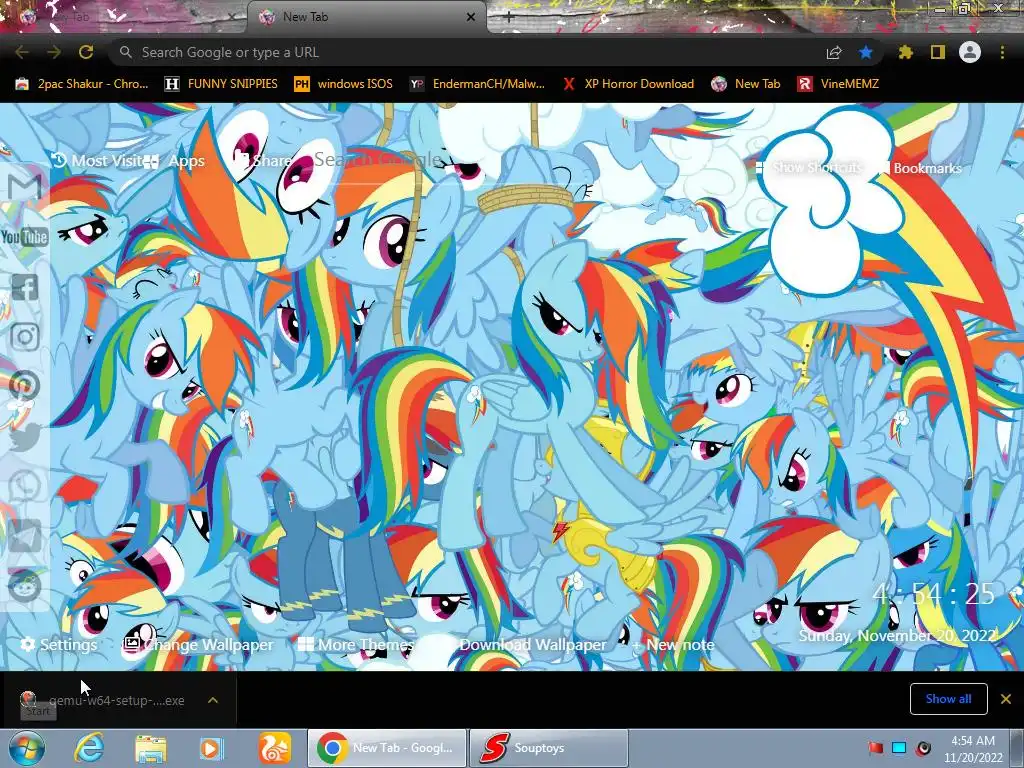Open Windows Explorer from the taskbar
This screenshot has height=768, width=1024.
(150, 748)
